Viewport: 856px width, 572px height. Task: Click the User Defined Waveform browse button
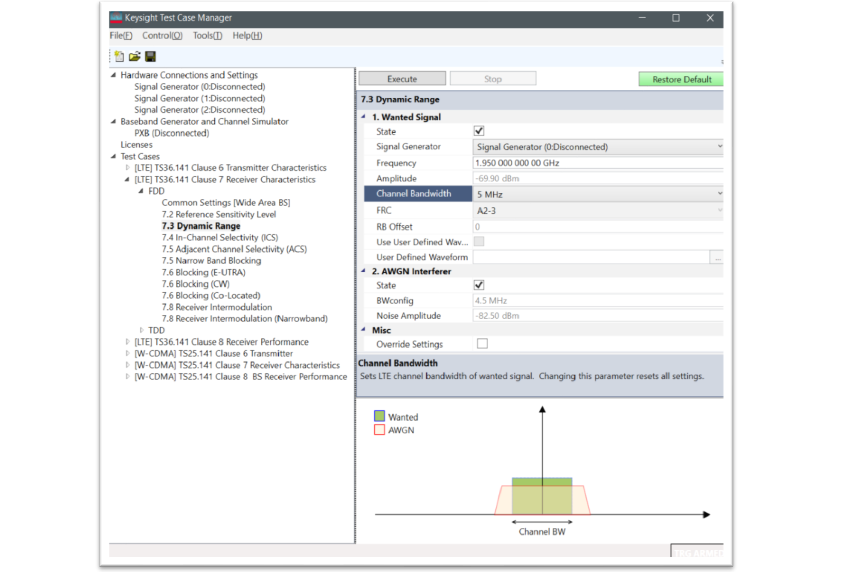(x=717, y=257)
